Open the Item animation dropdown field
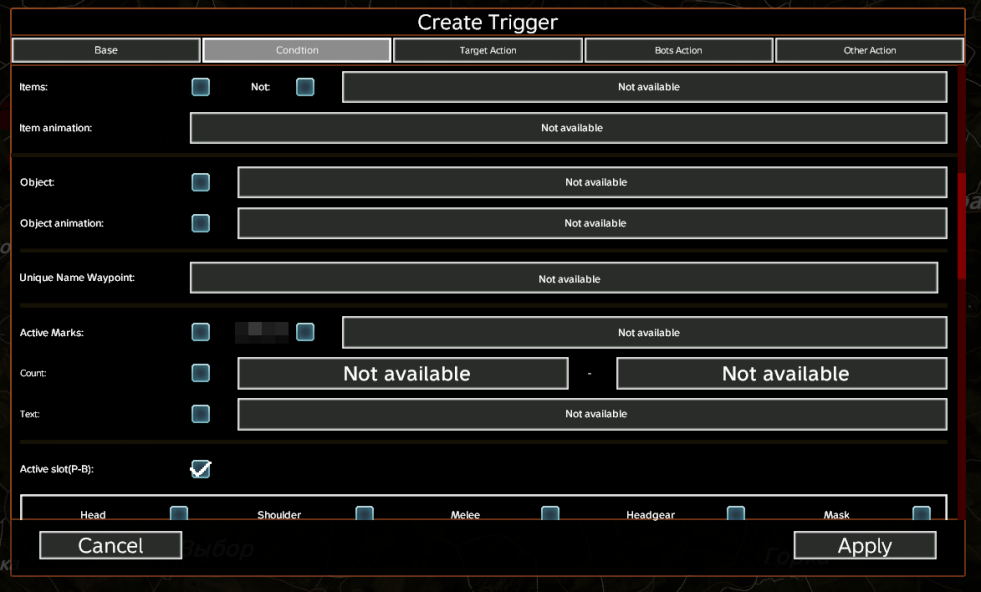The height and width of the screenshot is (592, 981). pos(568,128)
